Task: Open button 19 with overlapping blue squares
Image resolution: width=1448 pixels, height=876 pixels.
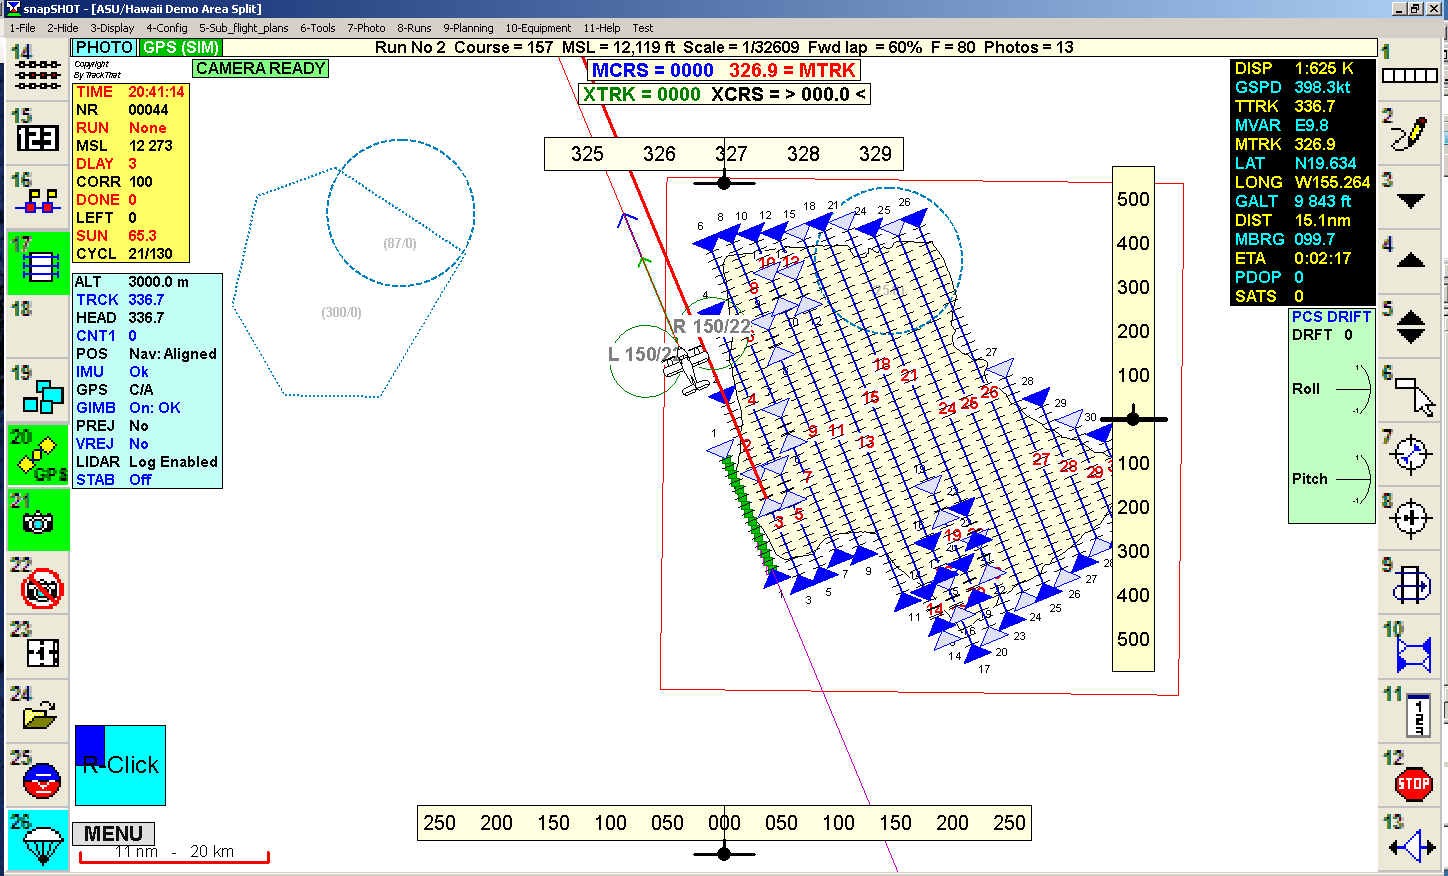Action: pos(38,390)
